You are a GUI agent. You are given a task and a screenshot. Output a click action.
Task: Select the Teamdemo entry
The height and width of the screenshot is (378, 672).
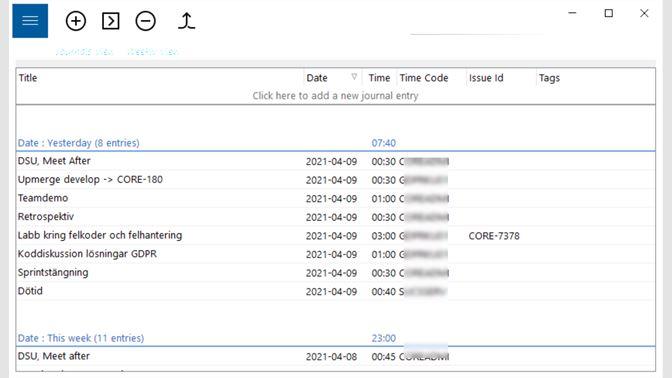(x=336, y=198)
